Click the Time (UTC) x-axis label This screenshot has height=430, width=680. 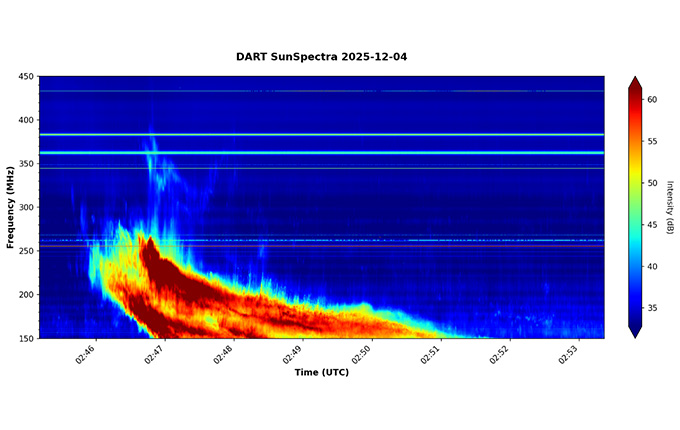click(321, 372)
